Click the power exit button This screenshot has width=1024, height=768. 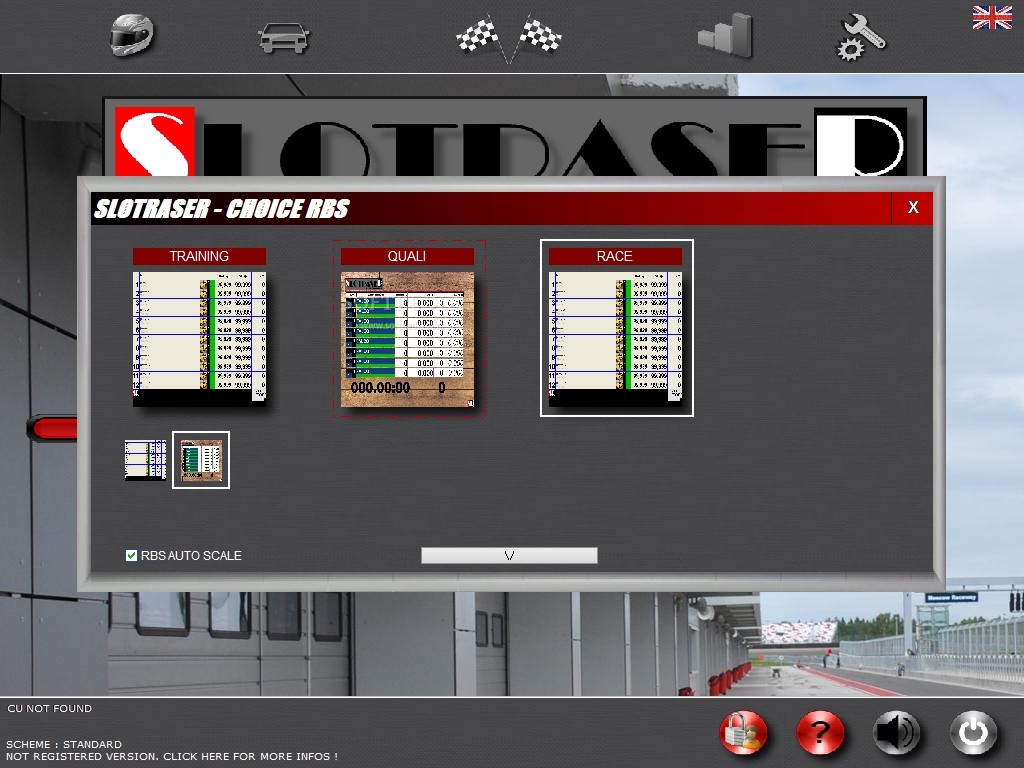pos(973,732)
